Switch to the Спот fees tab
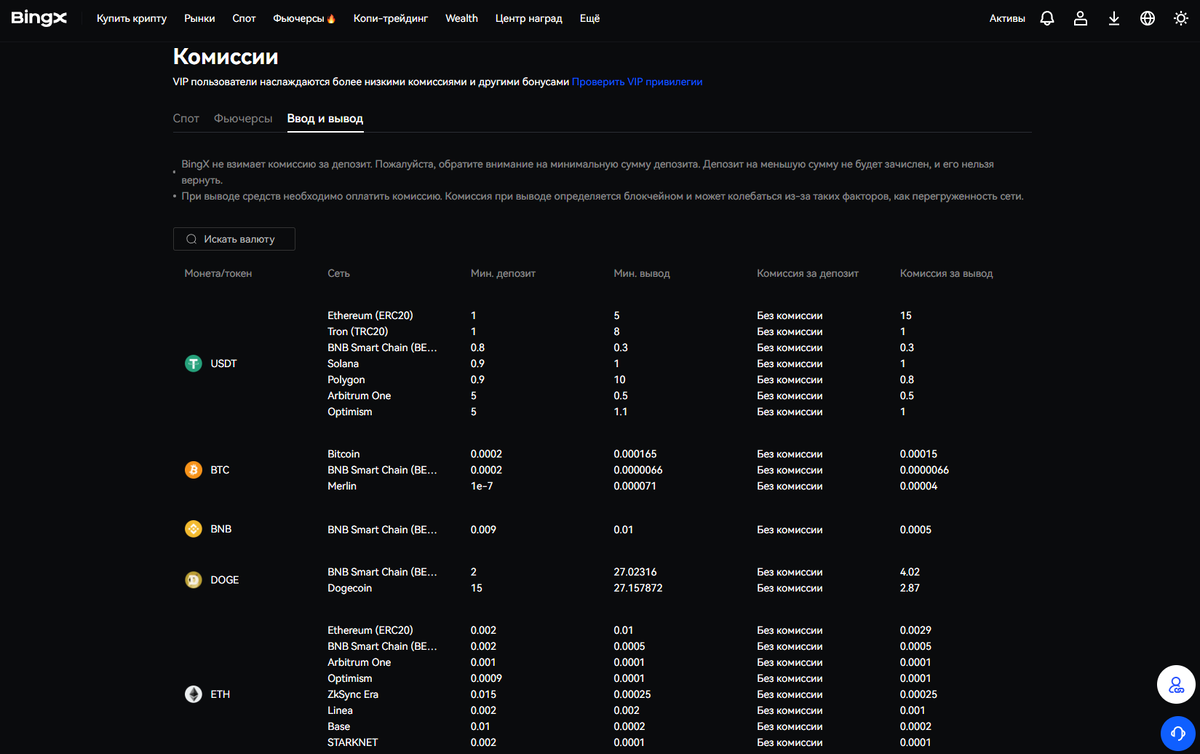The height and width of the screenshot is (754, 1200). tap(186, 118)
